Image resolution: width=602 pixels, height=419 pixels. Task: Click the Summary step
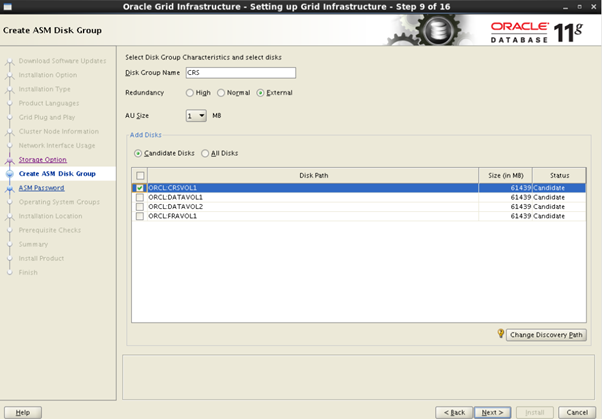coord(33,244)
